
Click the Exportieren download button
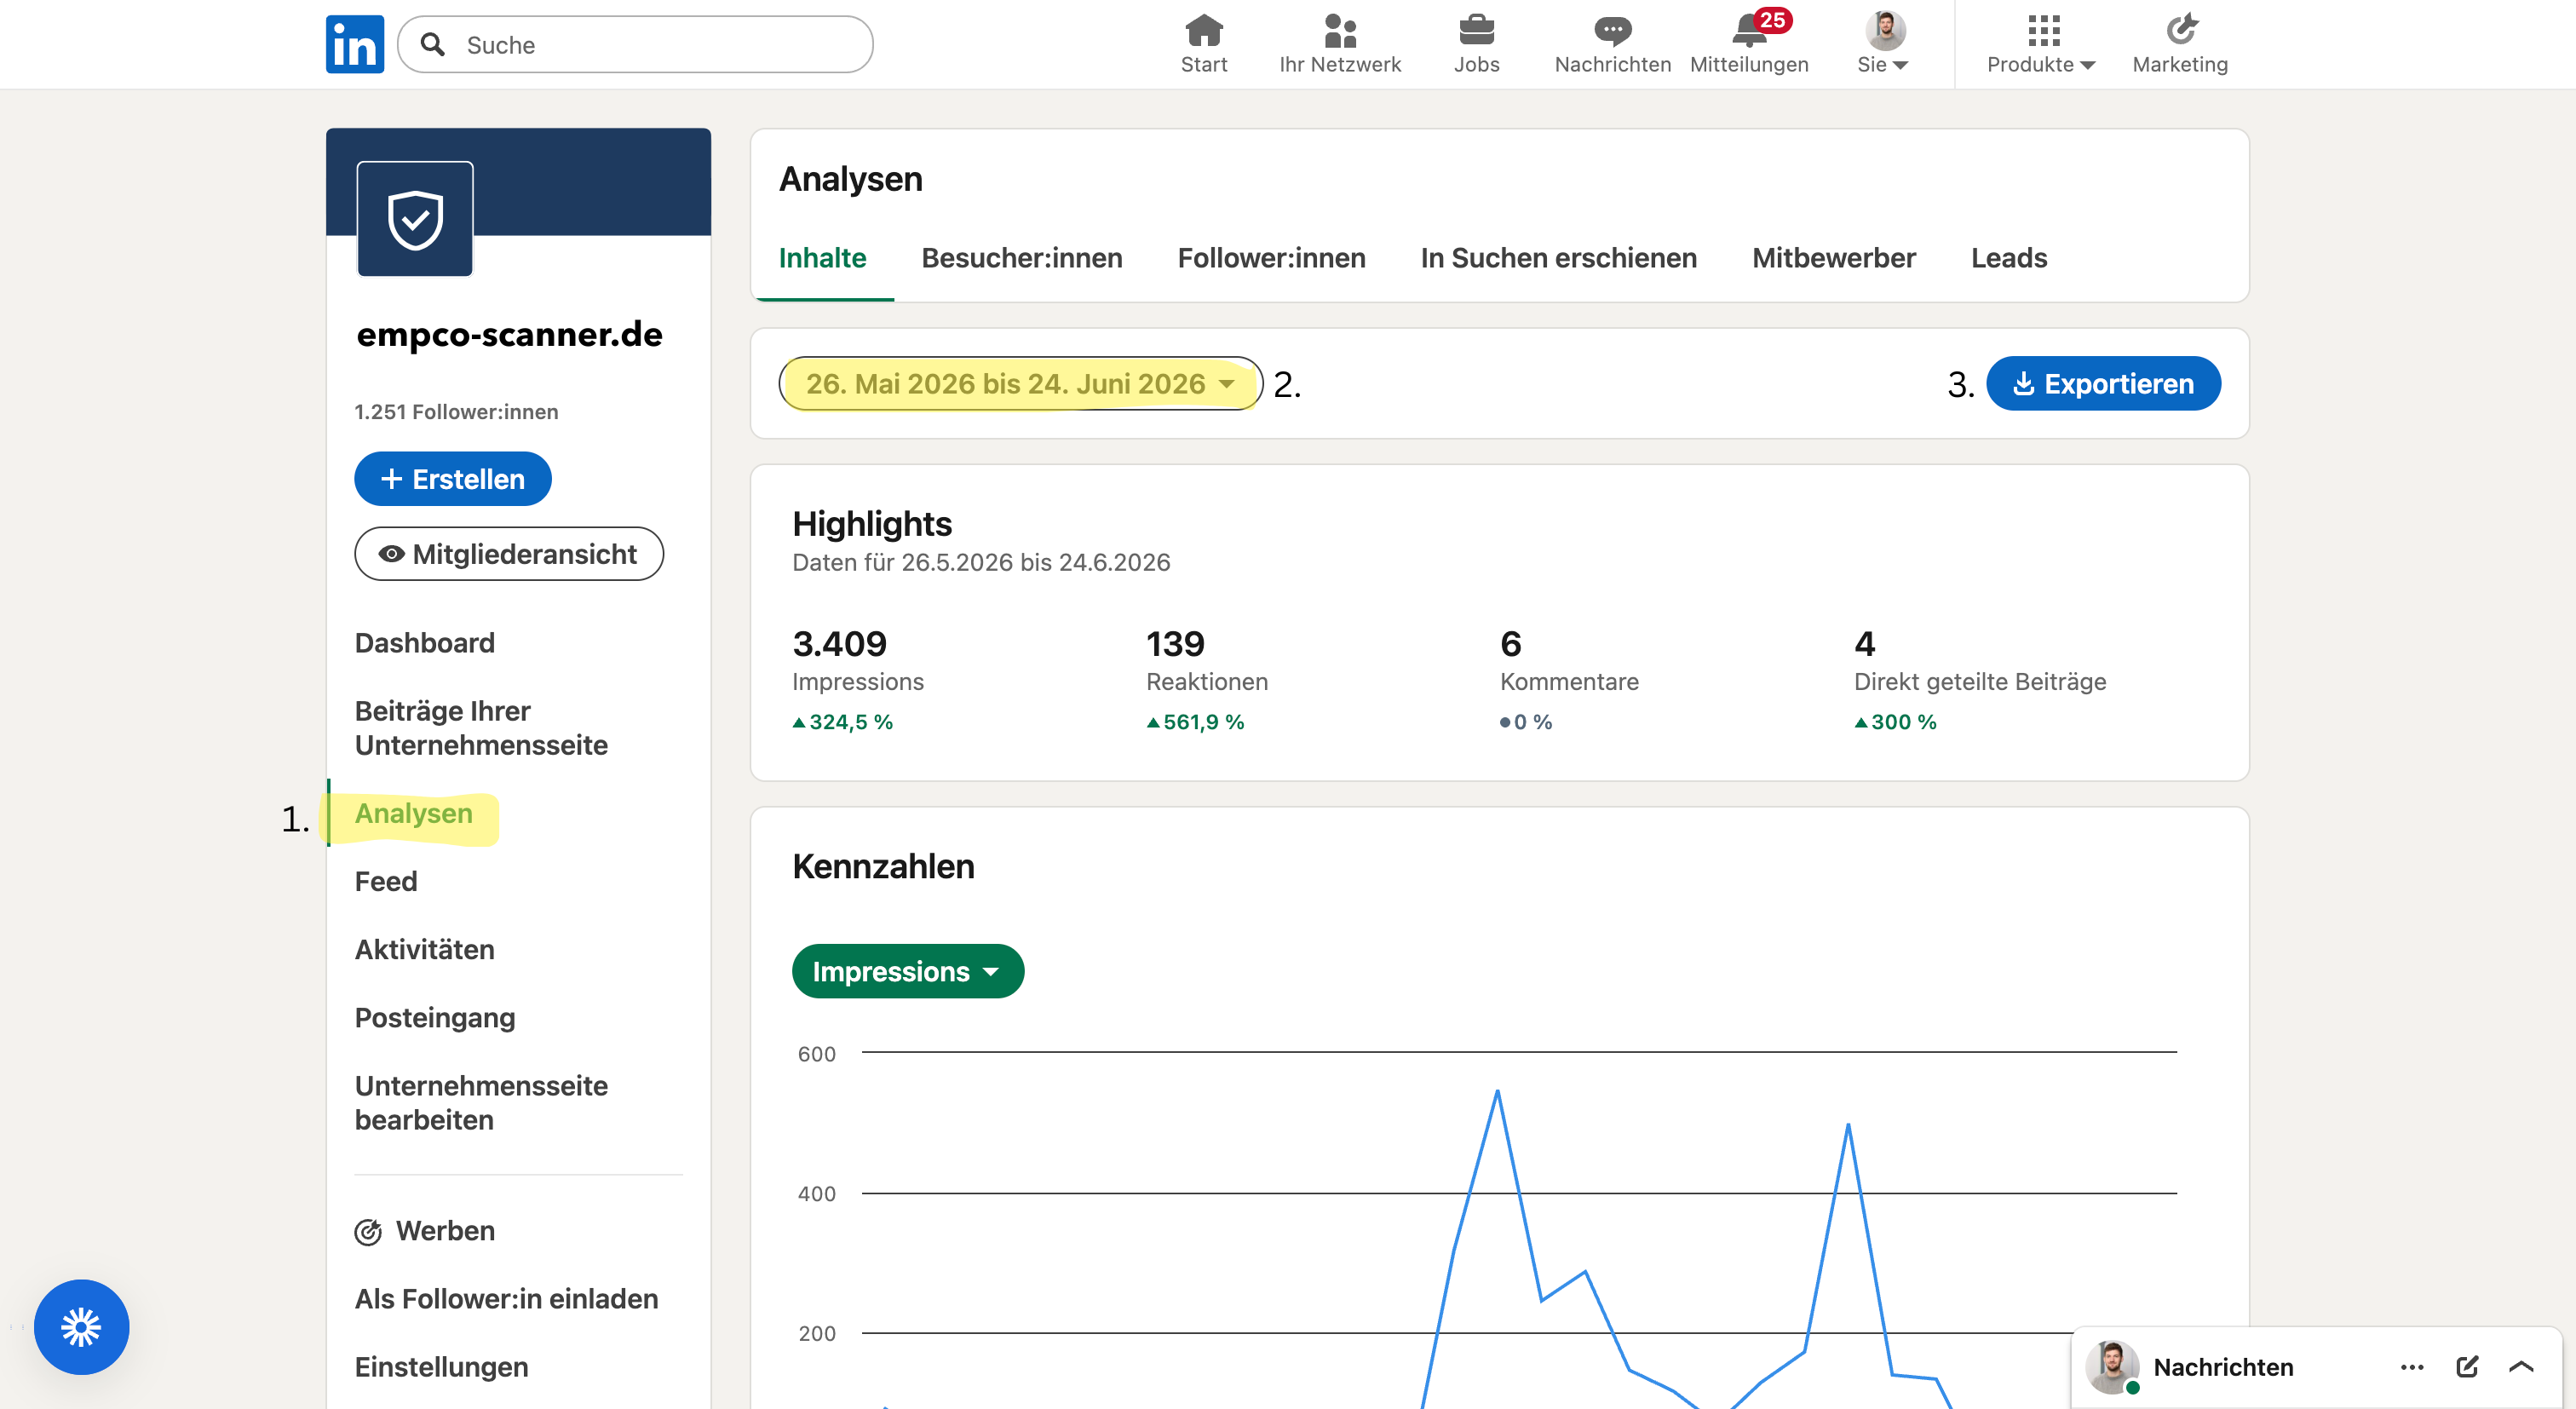tap(2103, 384)
